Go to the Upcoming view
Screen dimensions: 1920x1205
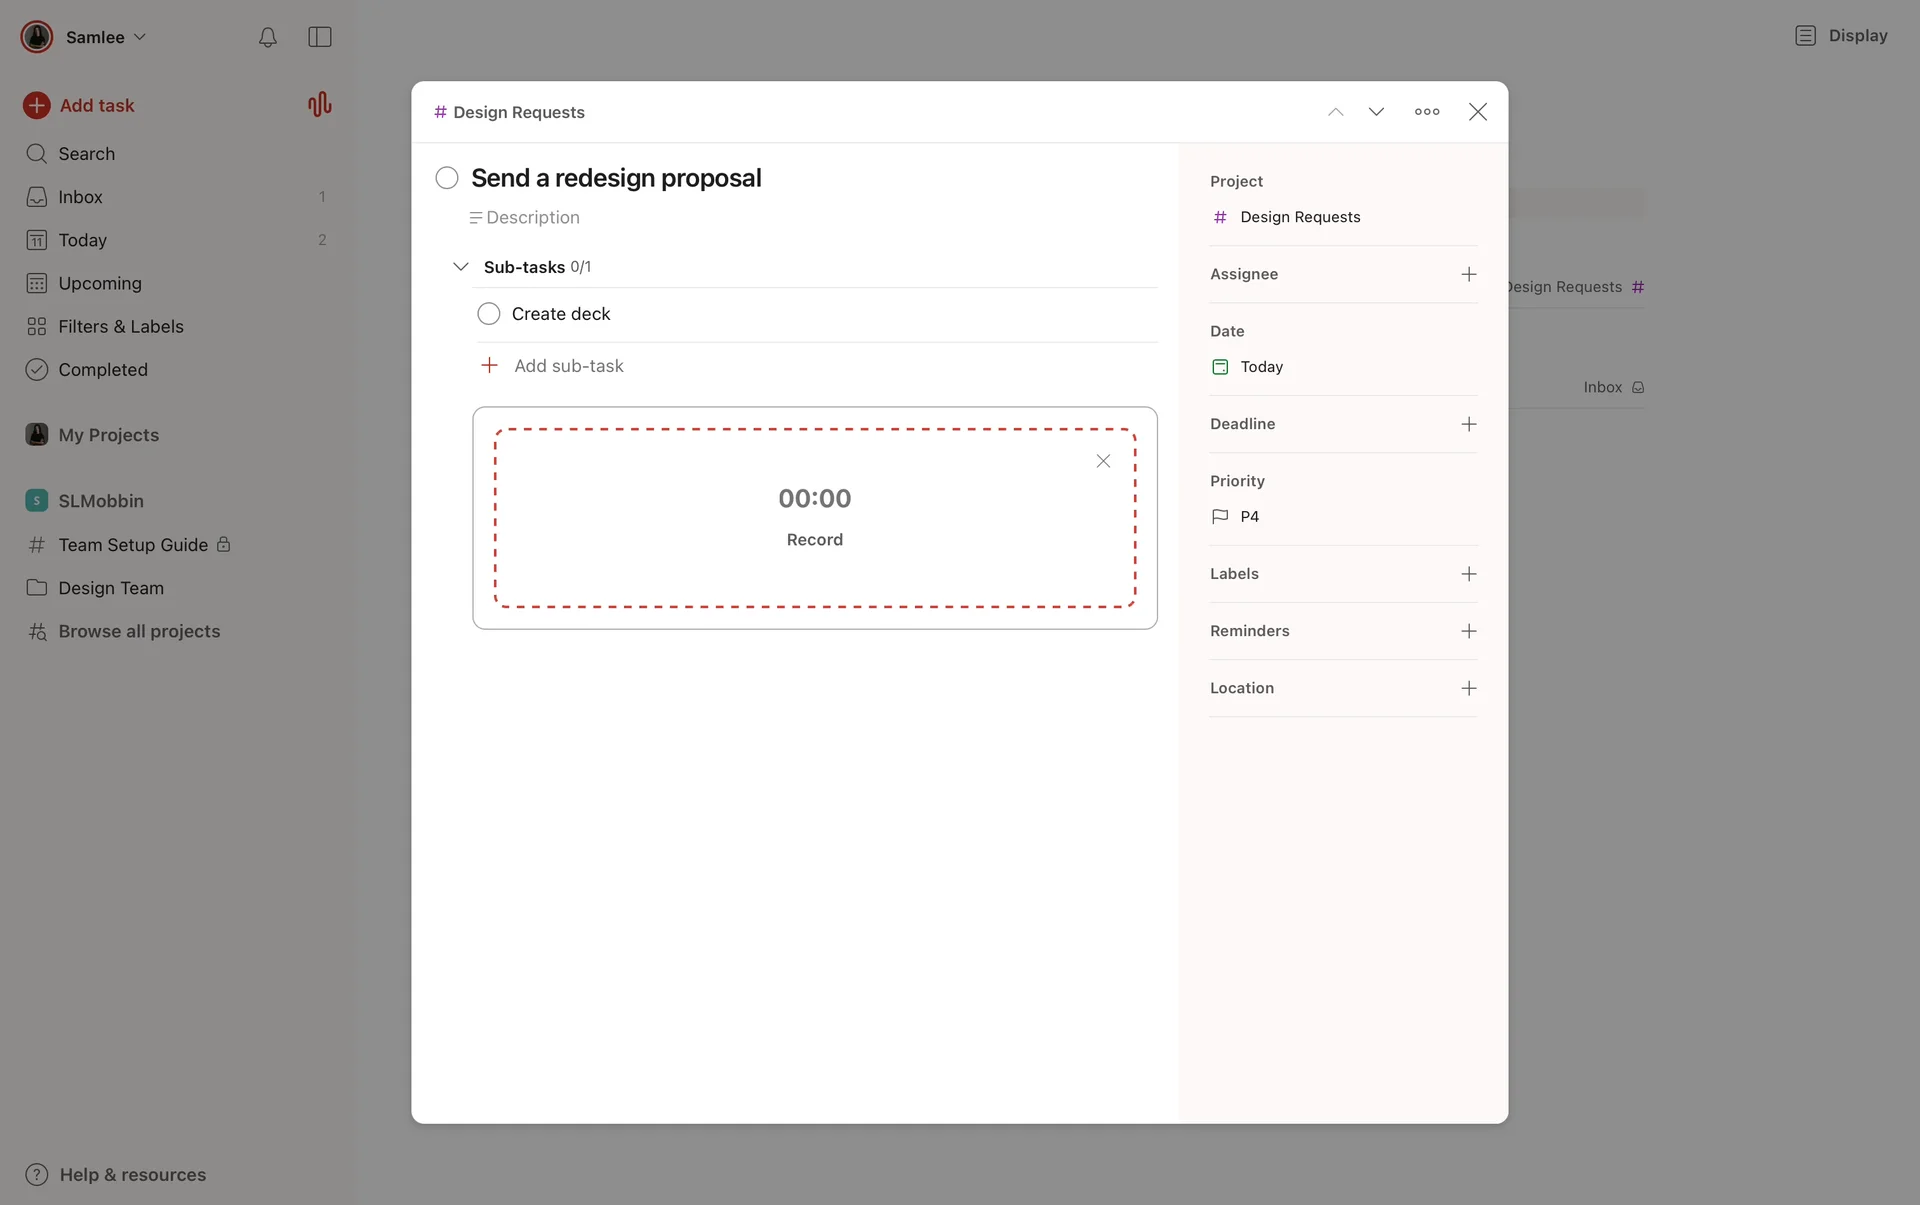(99, 284)
